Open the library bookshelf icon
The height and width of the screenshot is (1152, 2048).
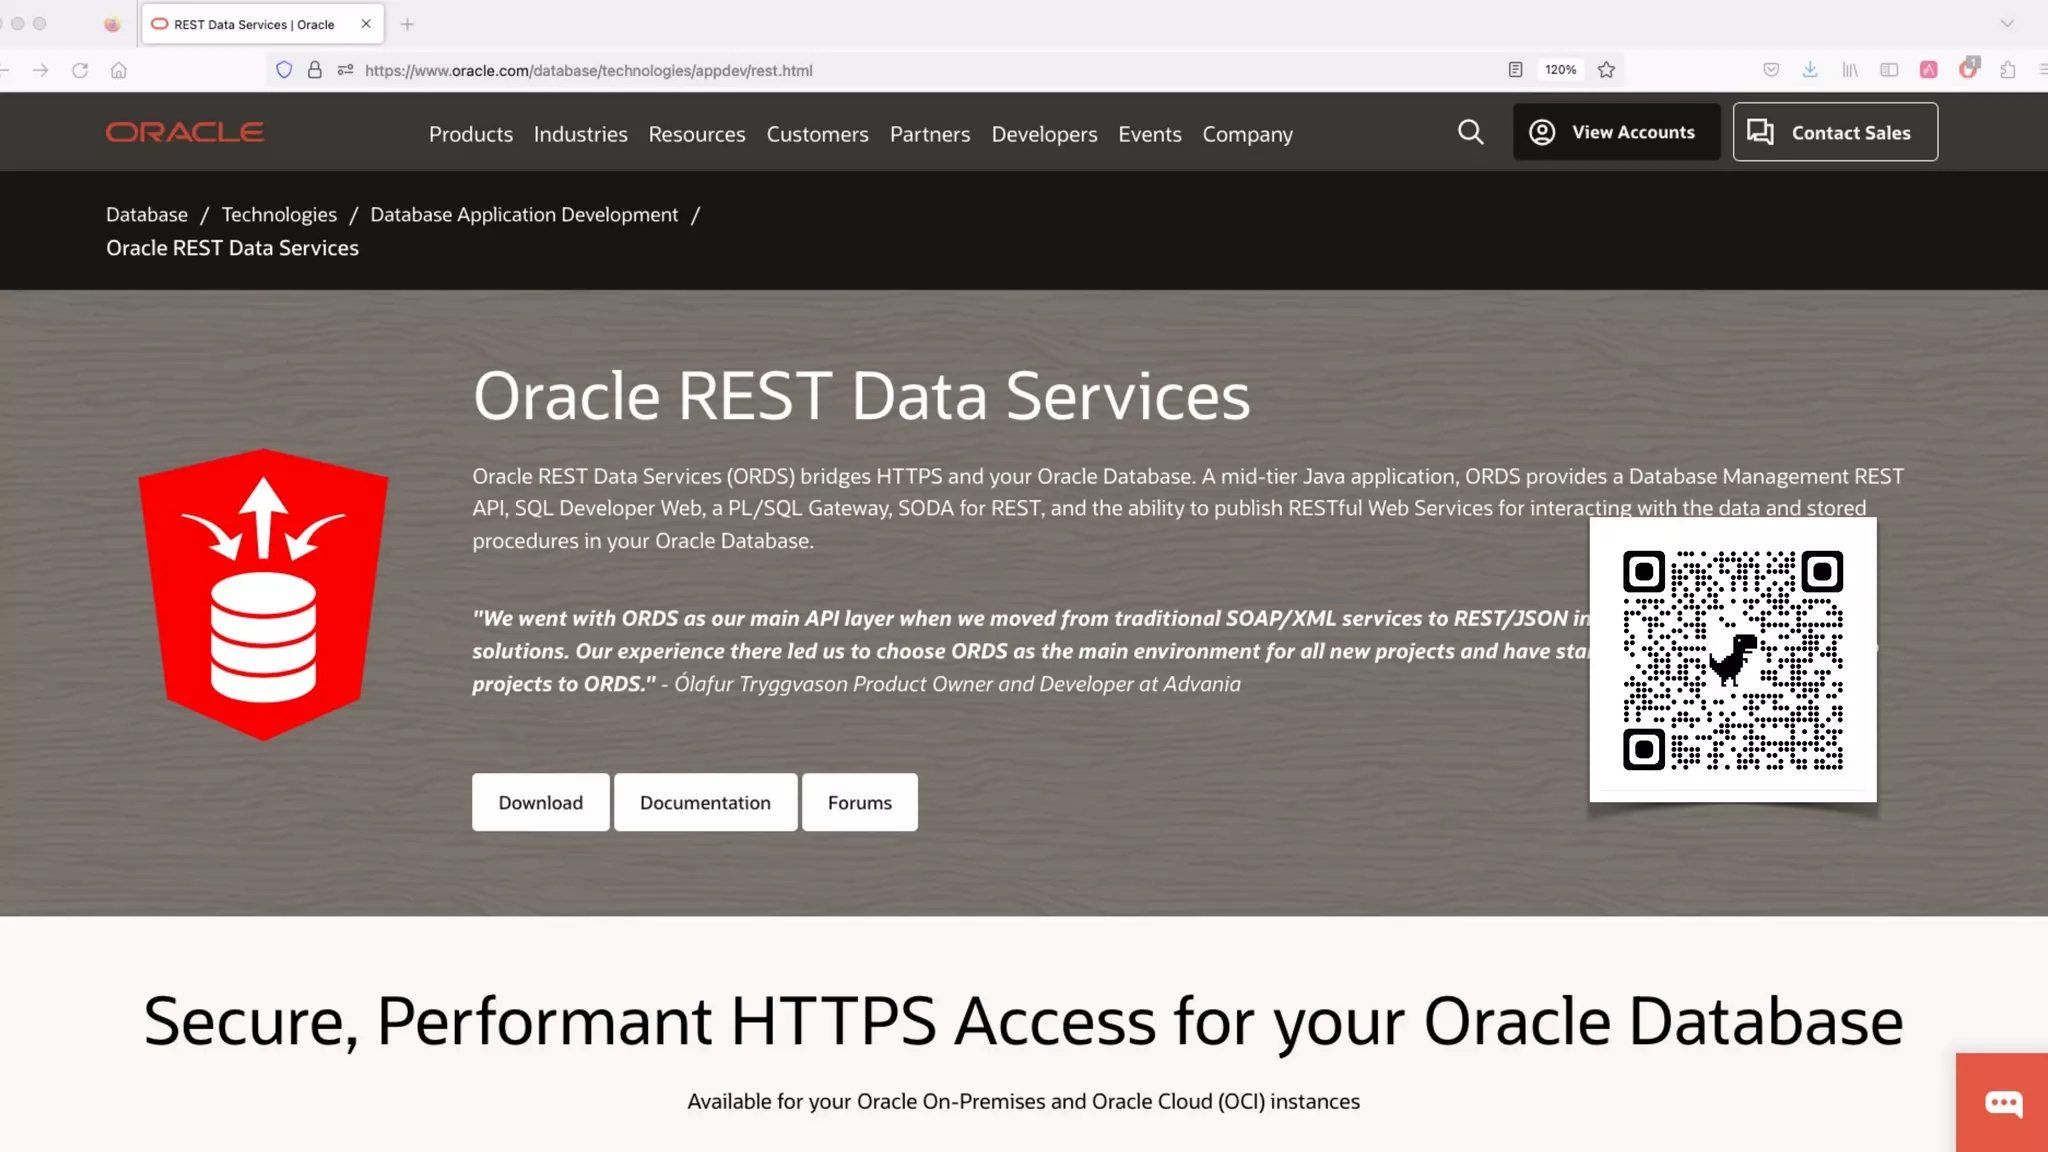pos(1850,70)
